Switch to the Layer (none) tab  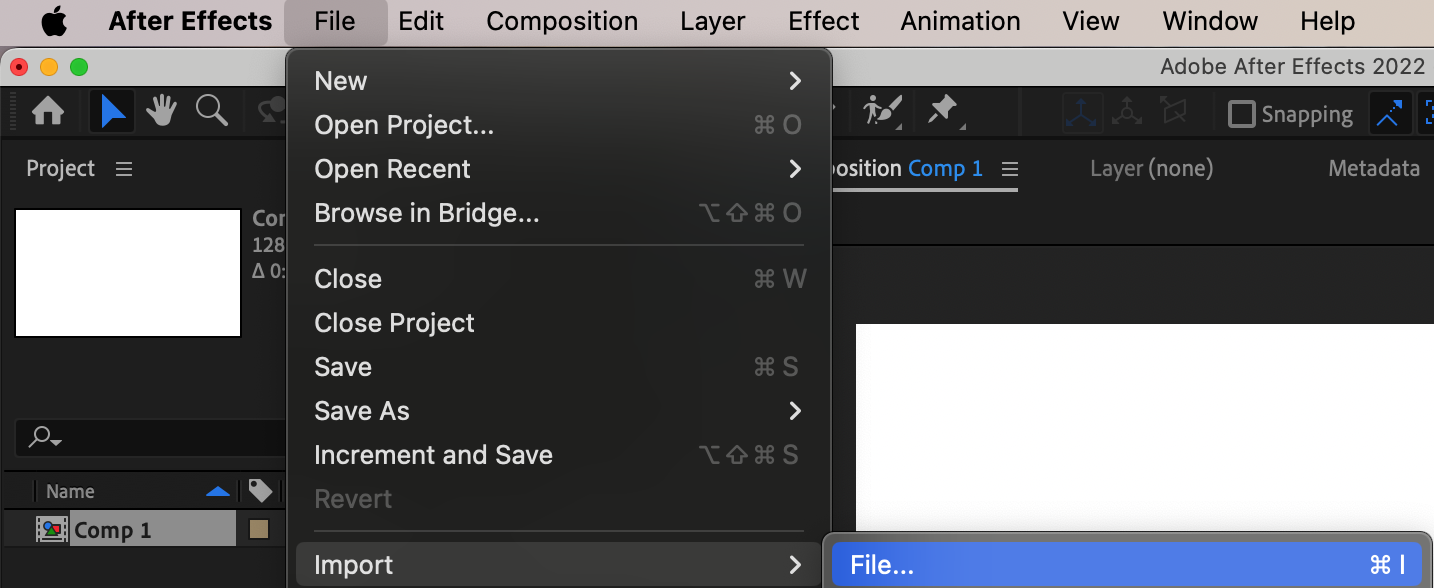pyautogui.click(x=1151, y=169)
